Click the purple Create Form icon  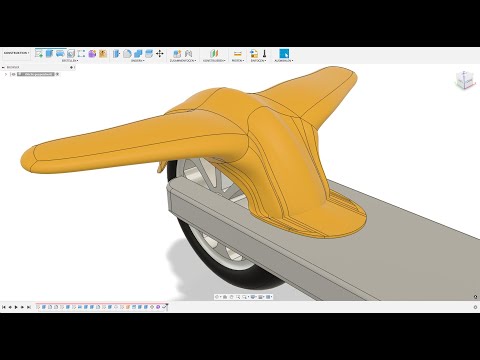(x=92, y=53)
